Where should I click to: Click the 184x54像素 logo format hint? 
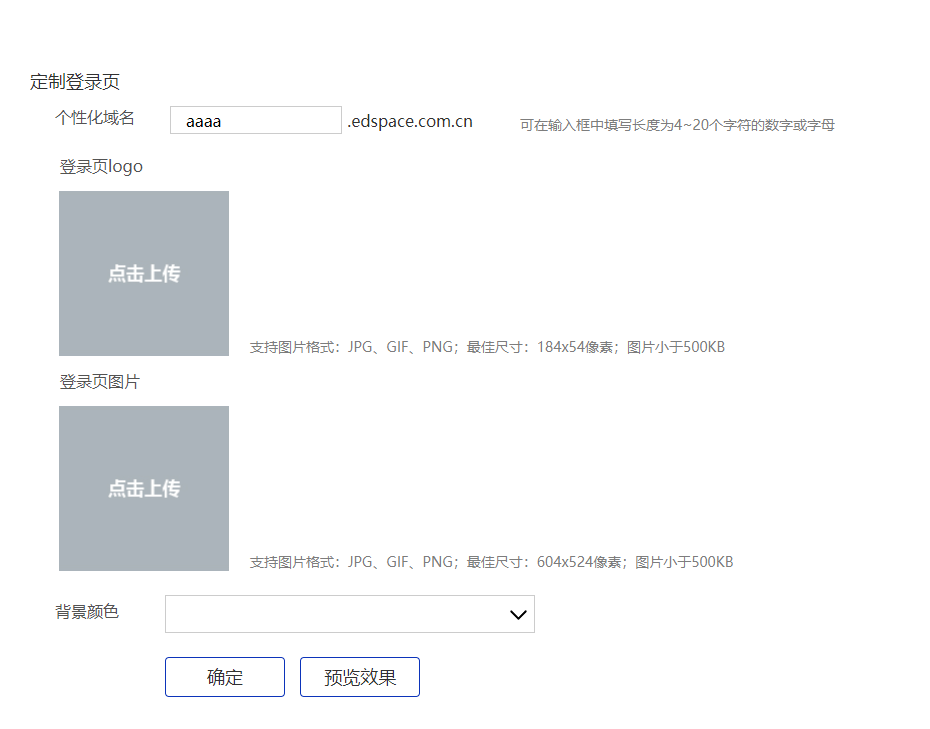[x=487, y=348]
